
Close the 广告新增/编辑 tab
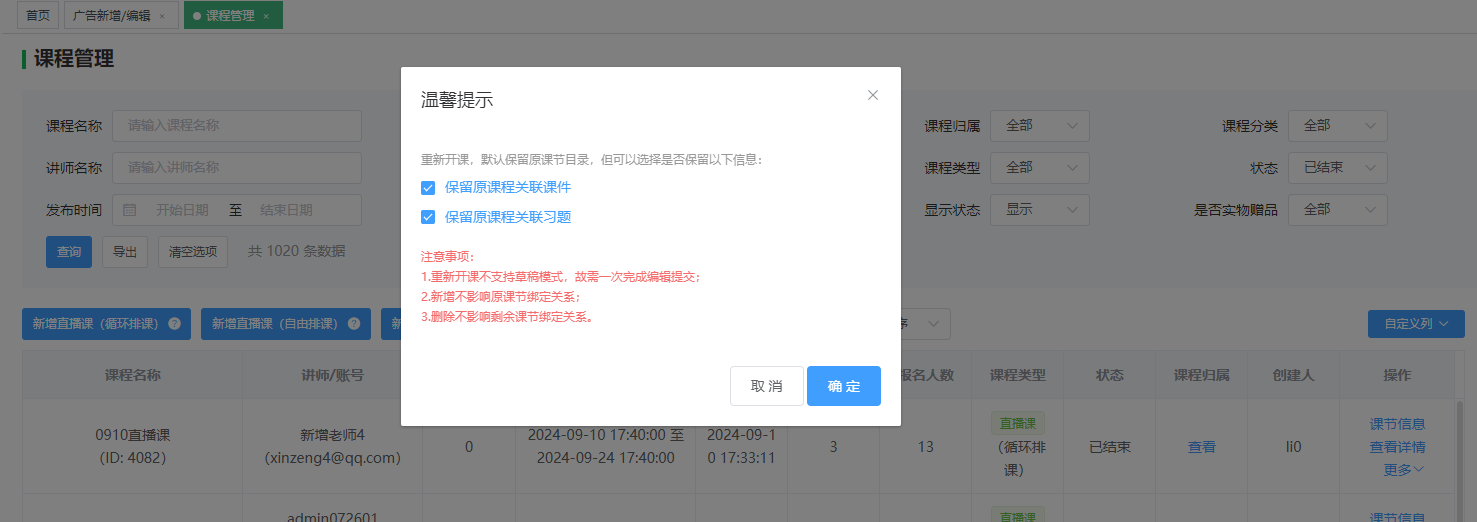(162, 16)
